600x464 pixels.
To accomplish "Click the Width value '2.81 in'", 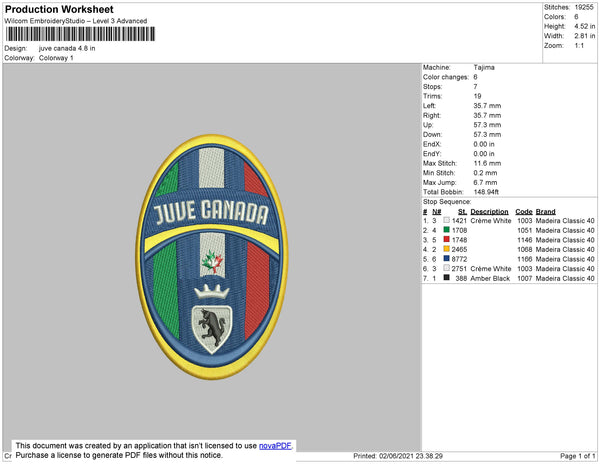I will coord(585,36).
